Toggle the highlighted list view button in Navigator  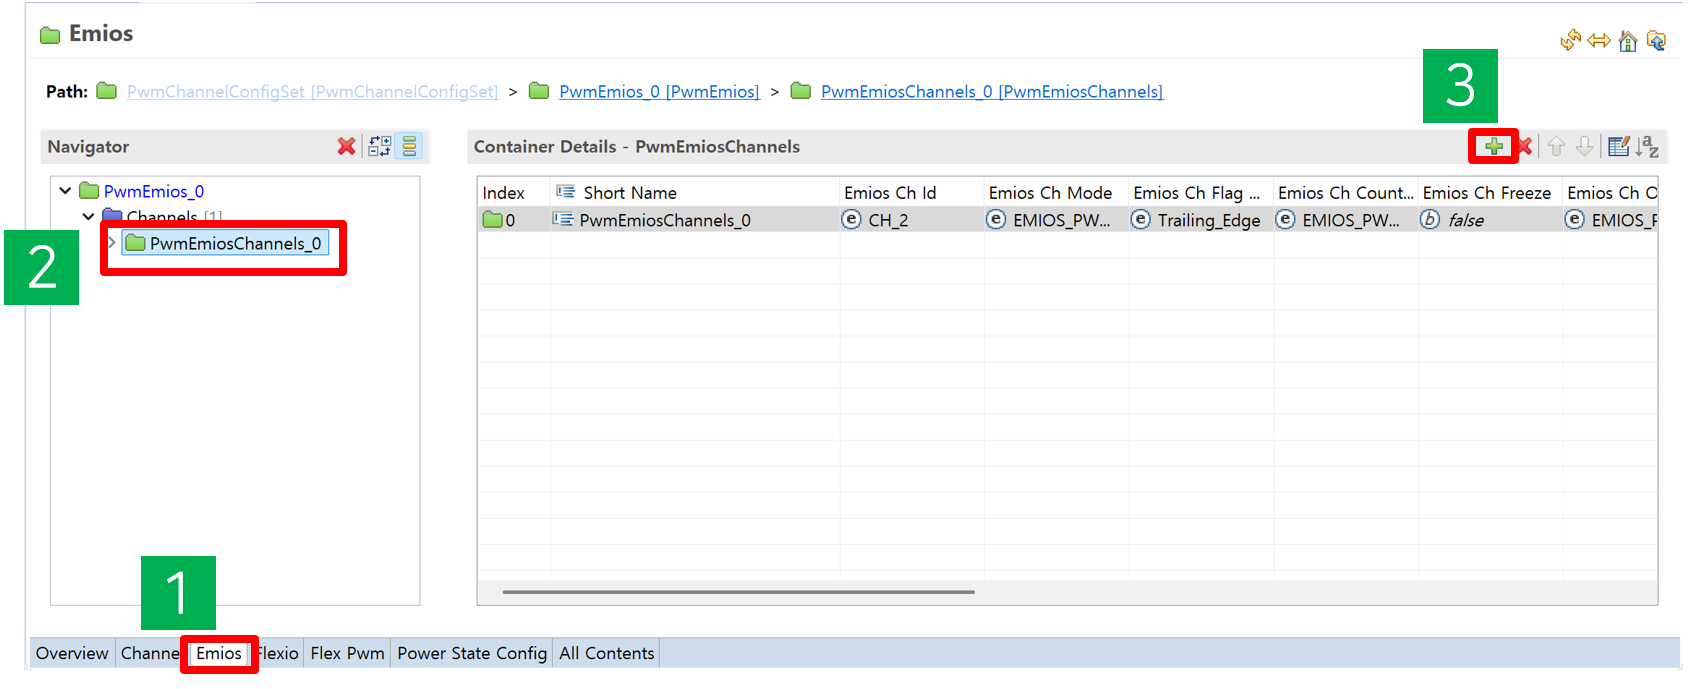pyautogui.click(x=410, y=147)
